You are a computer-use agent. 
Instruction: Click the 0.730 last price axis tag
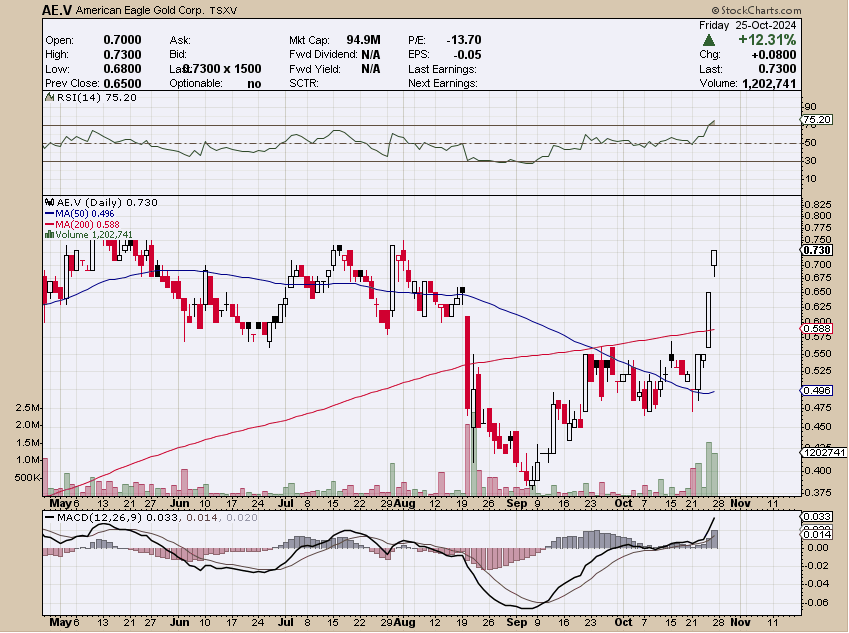pyautogui.click(x=817, y=250)
